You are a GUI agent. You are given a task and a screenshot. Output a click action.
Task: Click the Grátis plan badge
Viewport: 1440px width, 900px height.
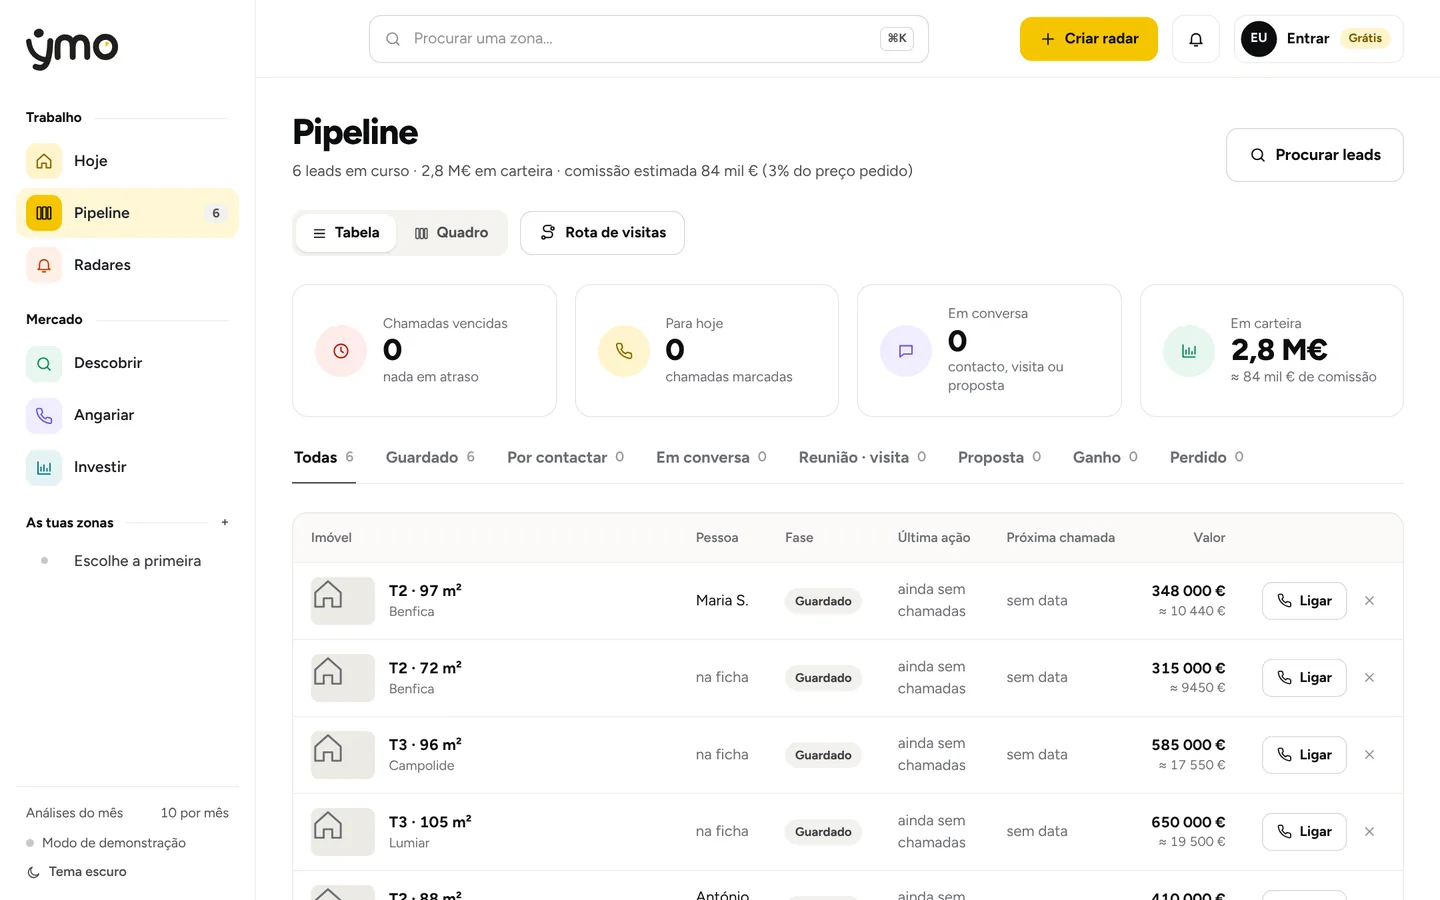point(1365,39)
